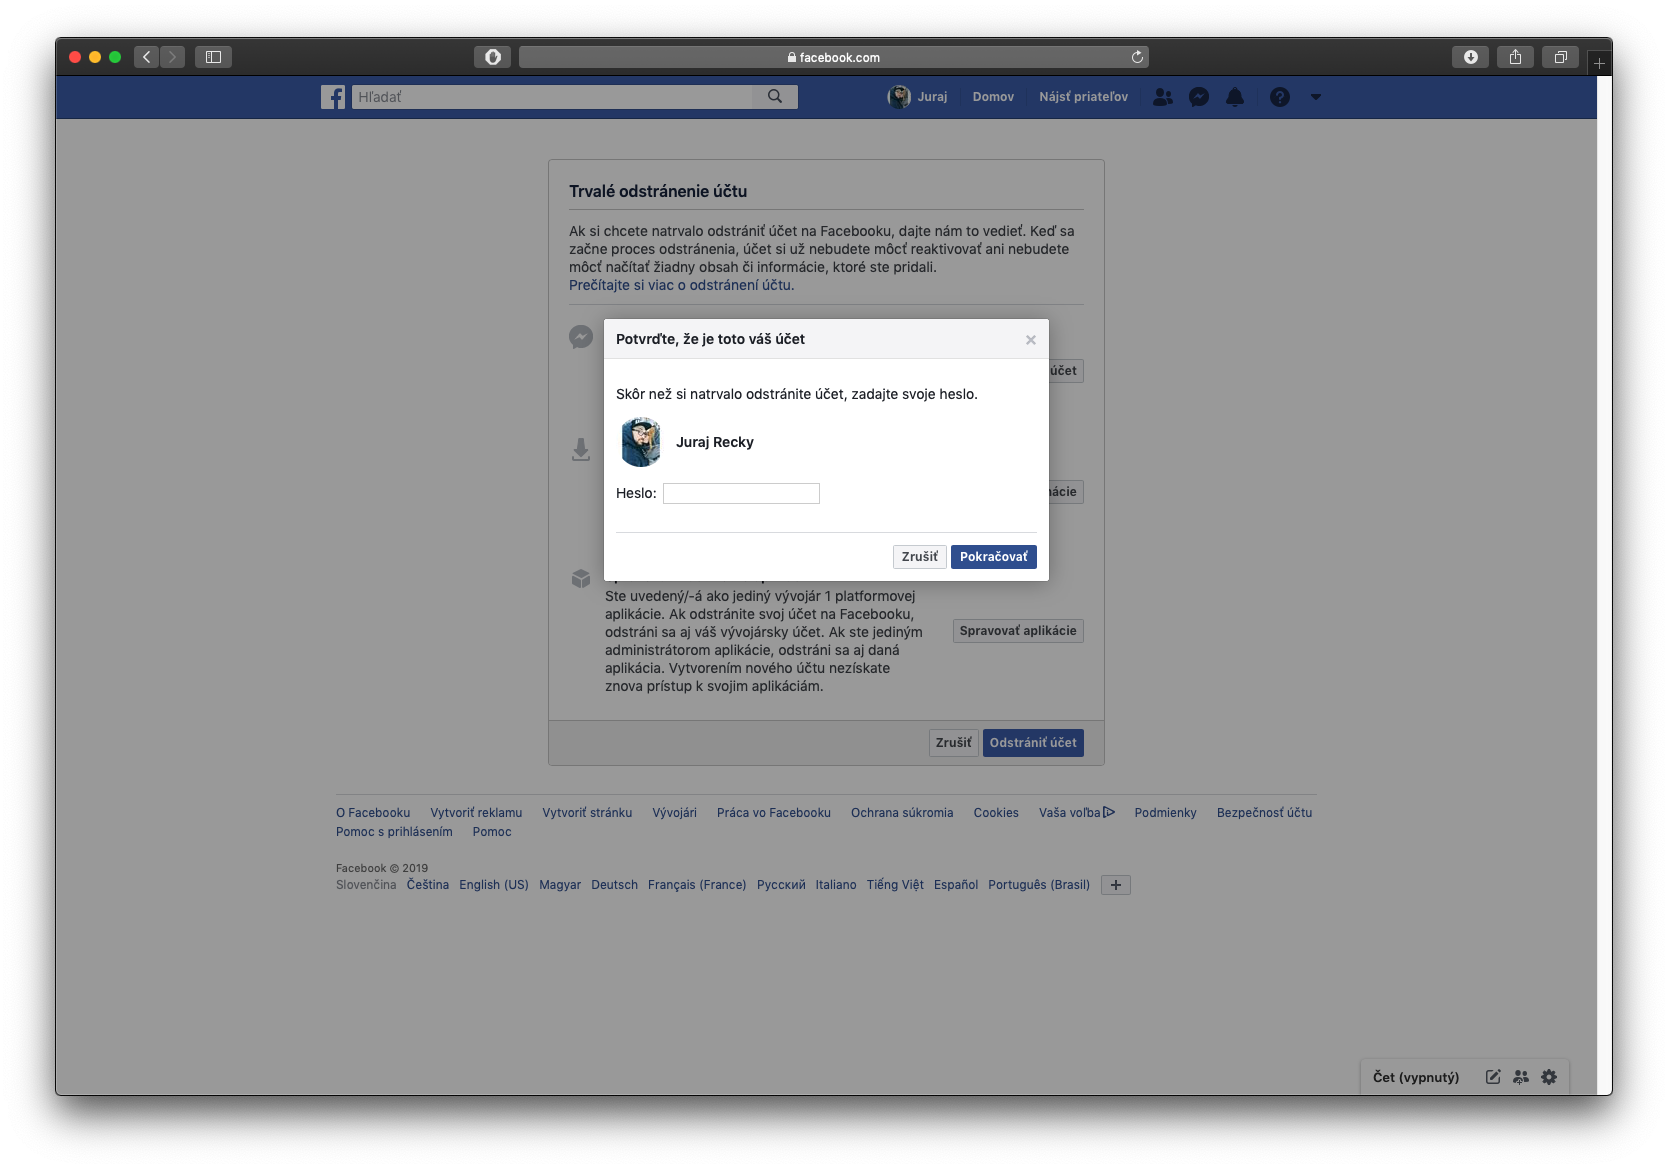The image size is (1668, 1169).
Task: Switch language to Español
Action: click(x=956, y=885)
